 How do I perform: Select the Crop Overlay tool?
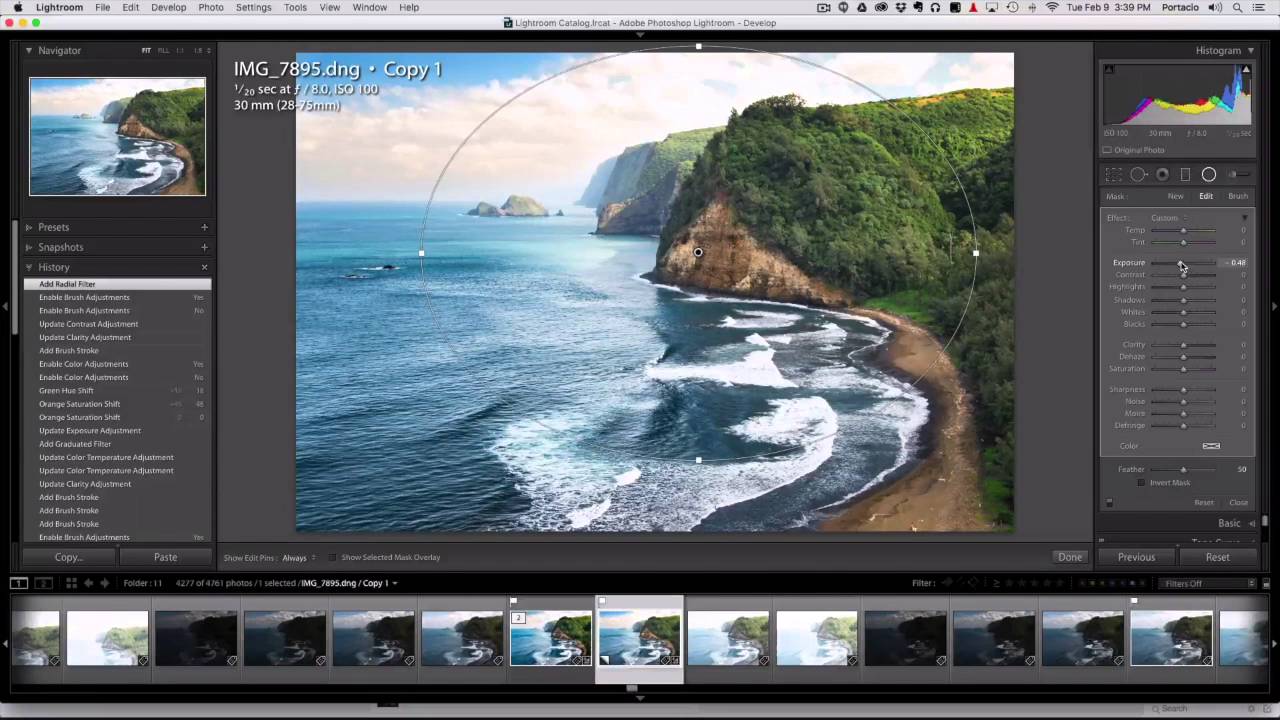[1113, 174]
